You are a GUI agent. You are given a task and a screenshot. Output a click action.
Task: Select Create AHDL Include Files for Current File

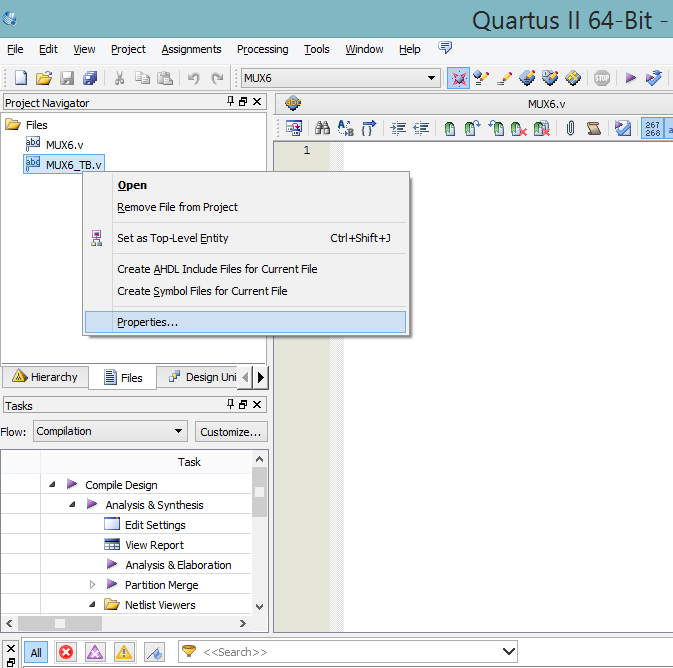tap(245, 269)
